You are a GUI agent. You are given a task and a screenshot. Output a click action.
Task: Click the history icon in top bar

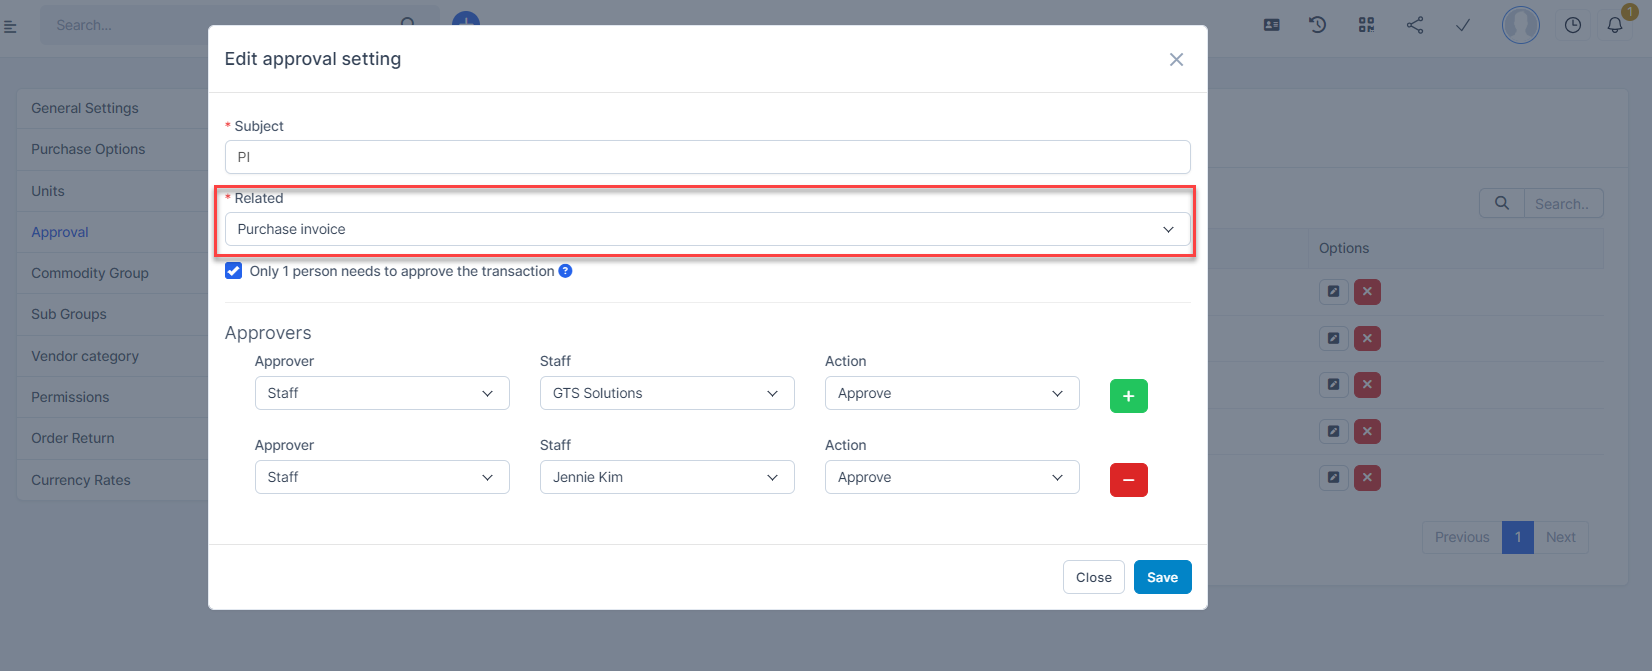pos(1318,25)
